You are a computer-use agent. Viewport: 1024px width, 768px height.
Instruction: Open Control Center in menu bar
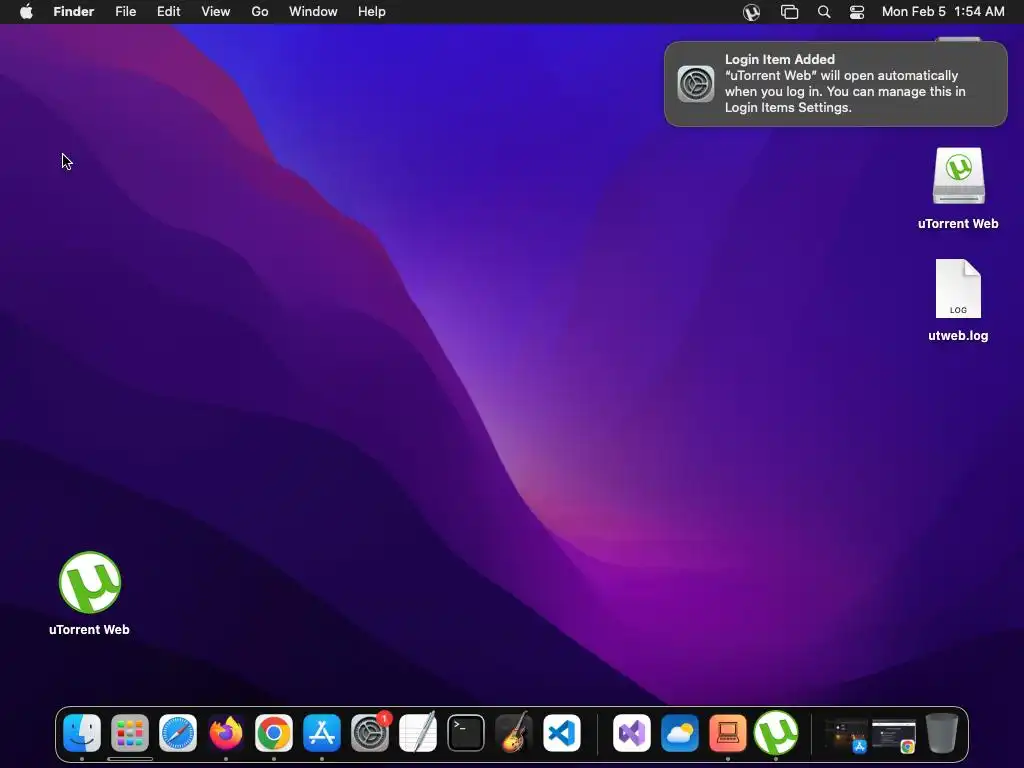click(x=857, y=12)
